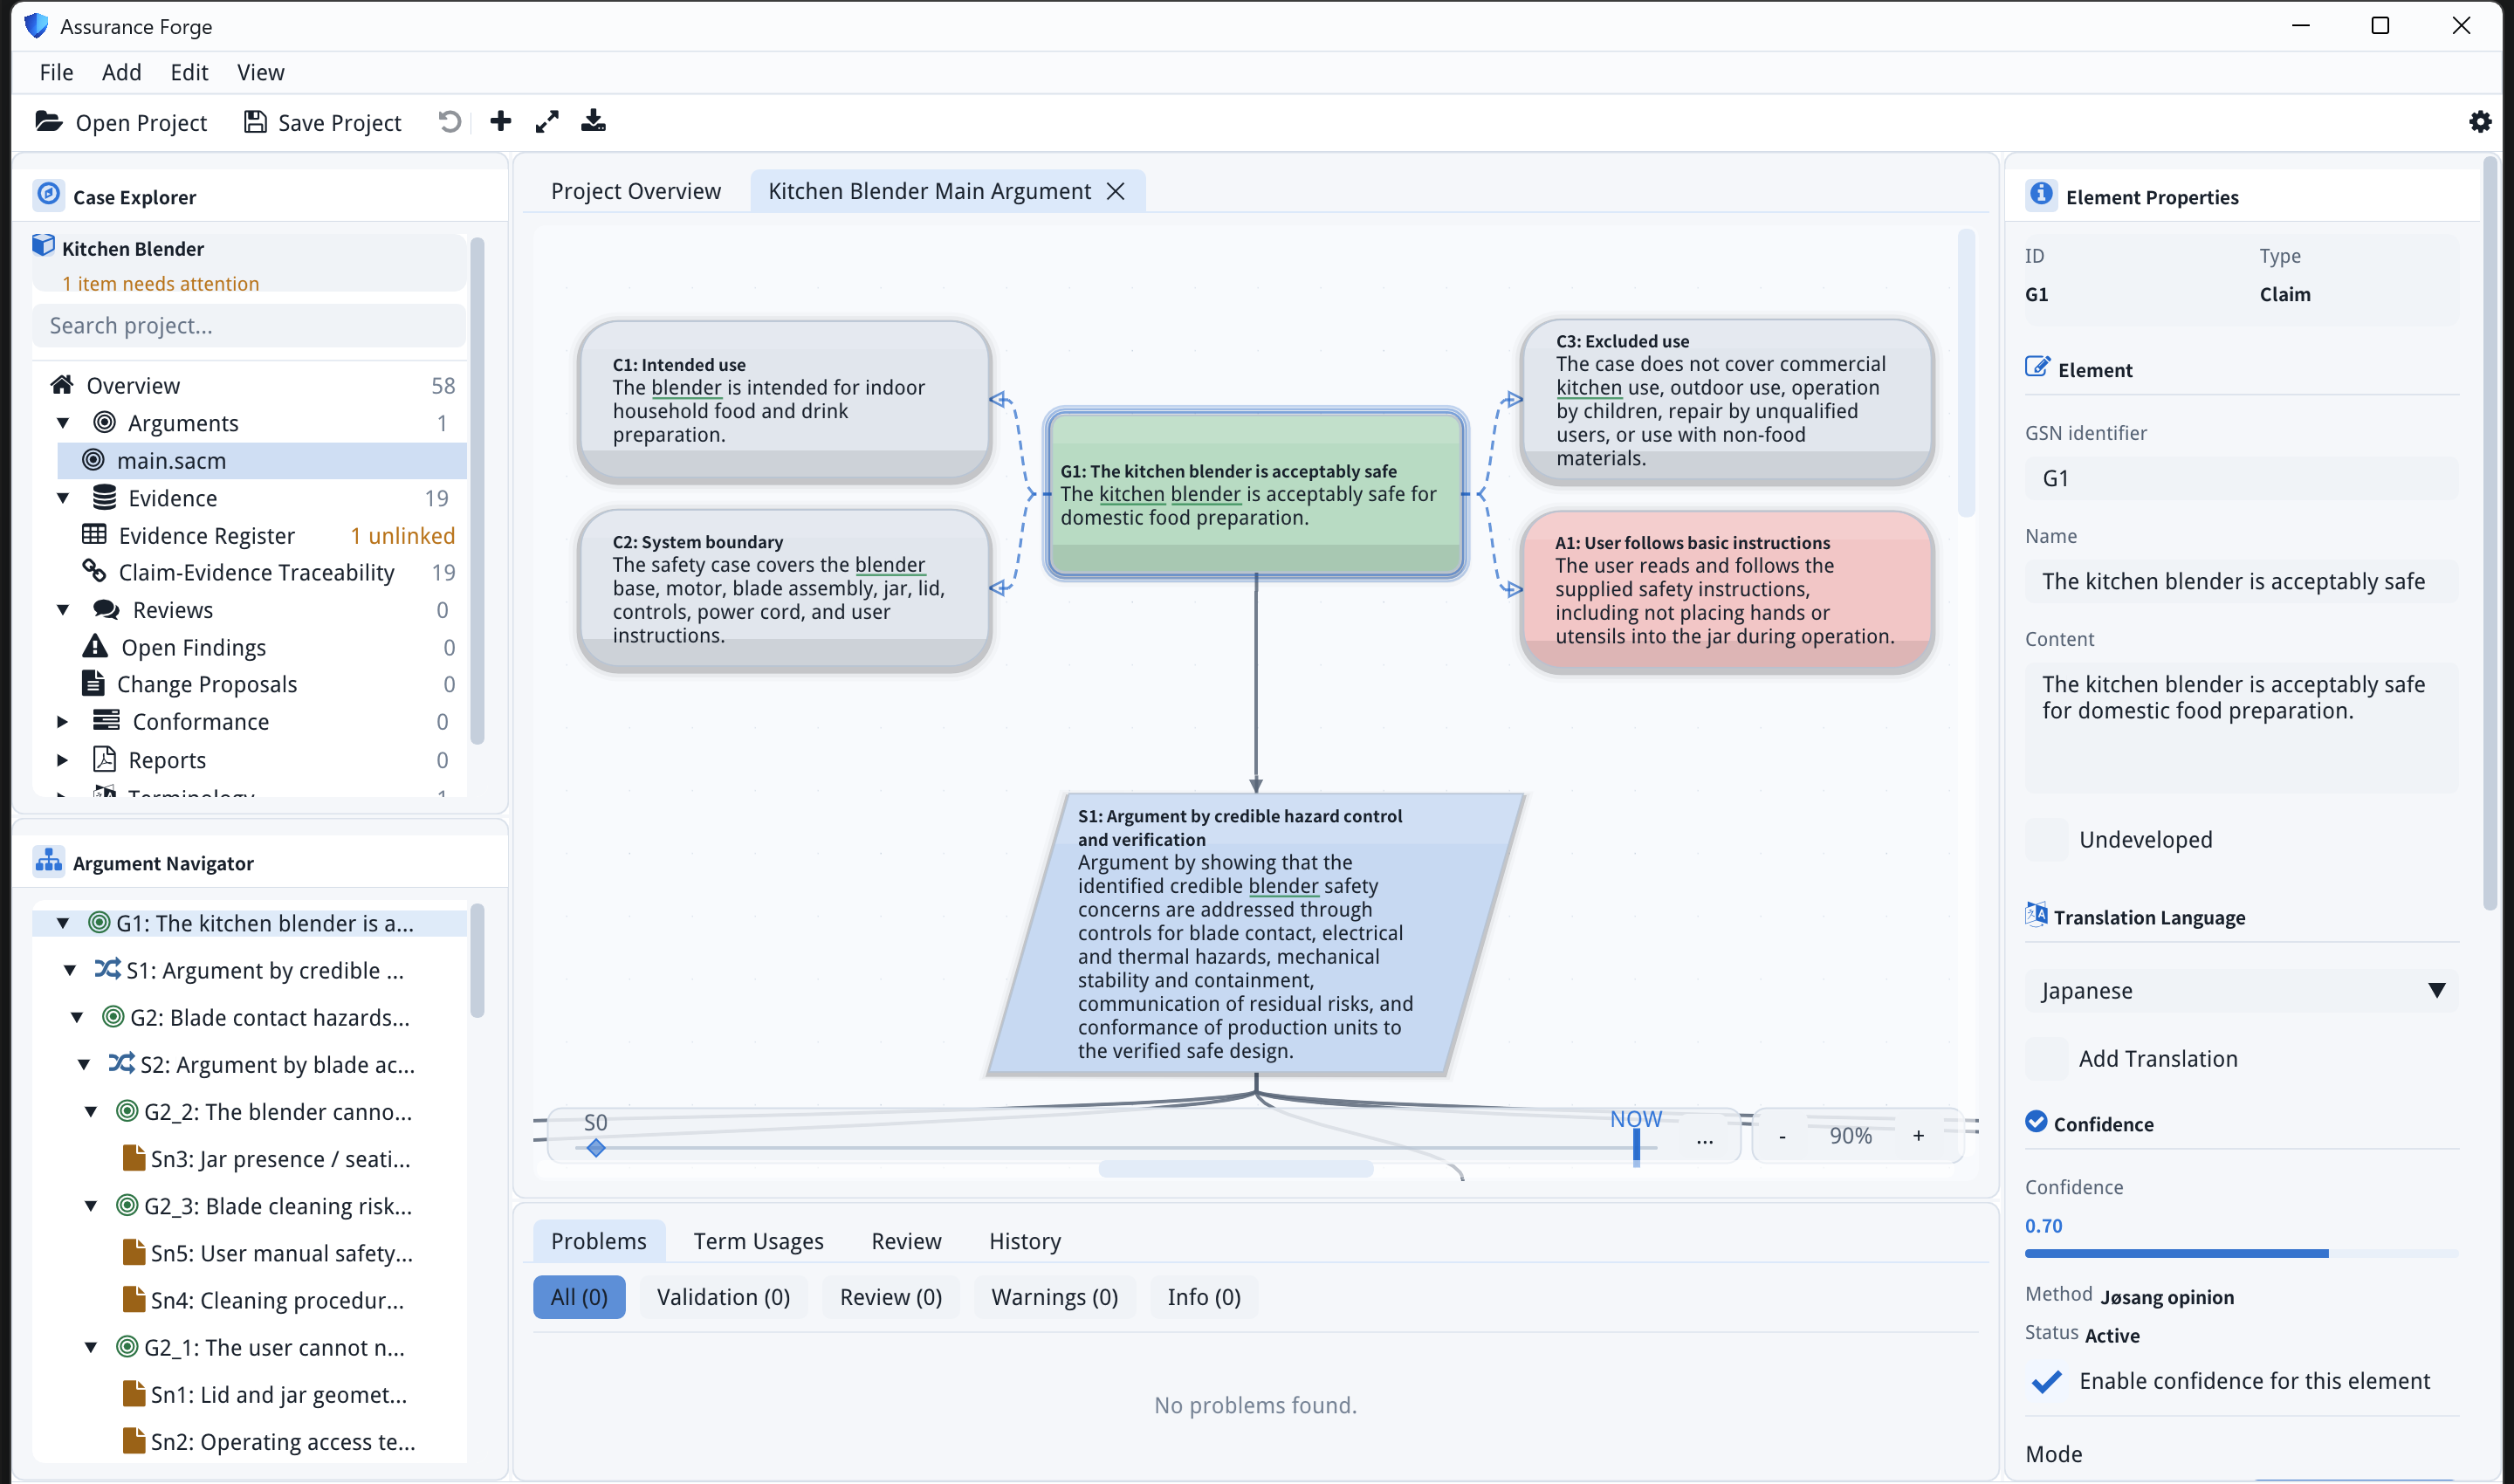Click the S0 timeline diamond marker

coord(596,1148)
